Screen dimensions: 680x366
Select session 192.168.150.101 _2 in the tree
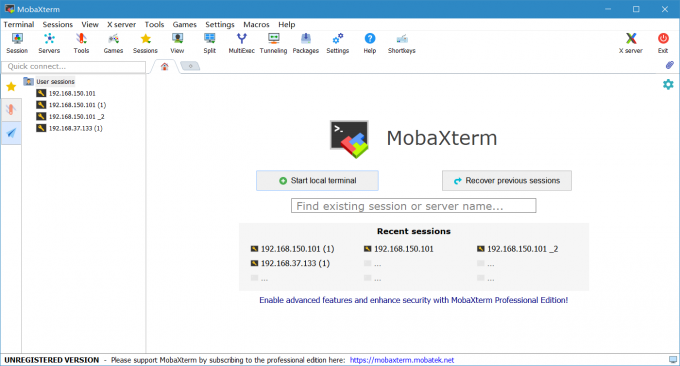point(70,117)
